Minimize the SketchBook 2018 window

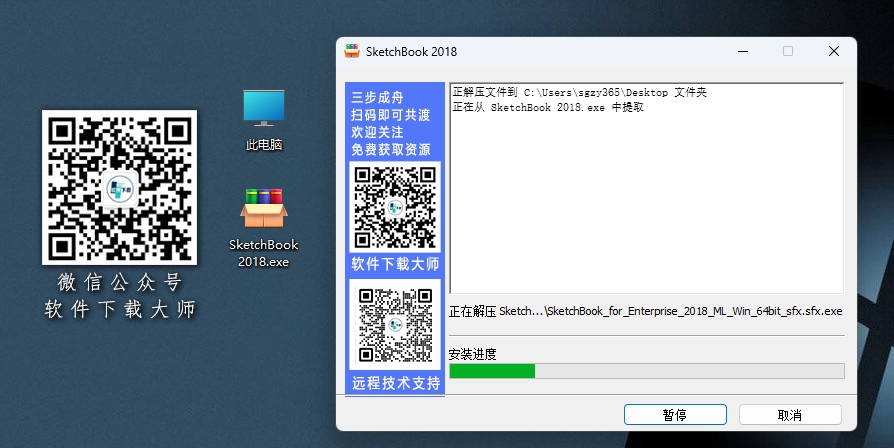(743, 51)
